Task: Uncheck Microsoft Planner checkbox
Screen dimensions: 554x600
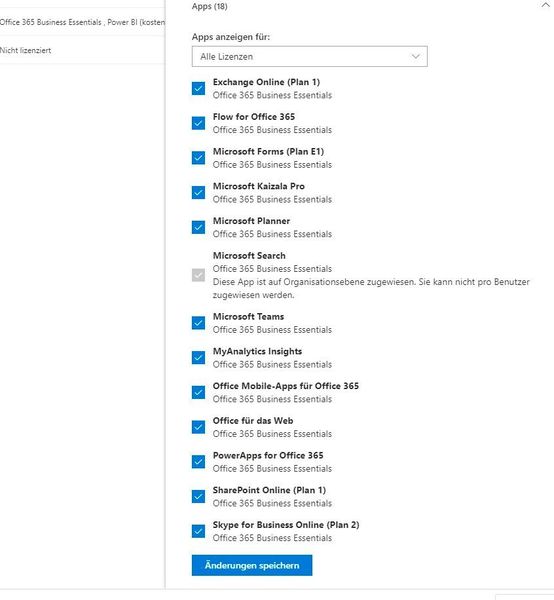Action: coord(198,227)
